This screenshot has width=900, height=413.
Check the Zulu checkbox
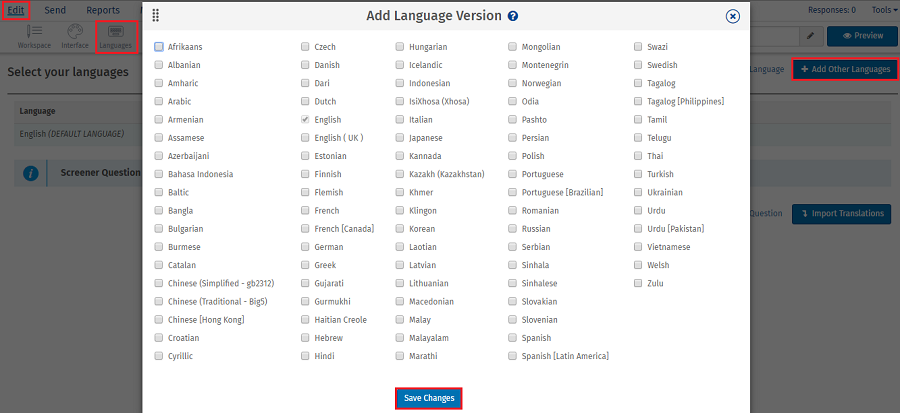click(638, 283)
